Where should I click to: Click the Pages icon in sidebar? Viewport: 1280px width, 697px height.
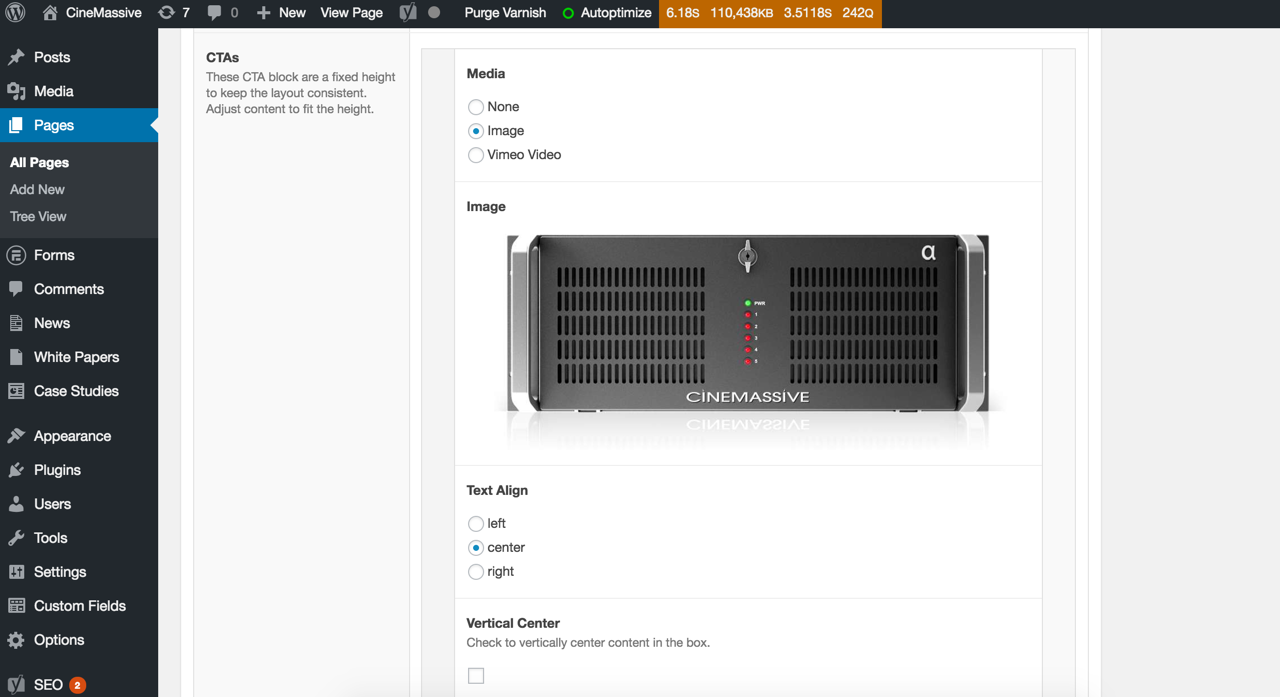(x=16, y=126)
